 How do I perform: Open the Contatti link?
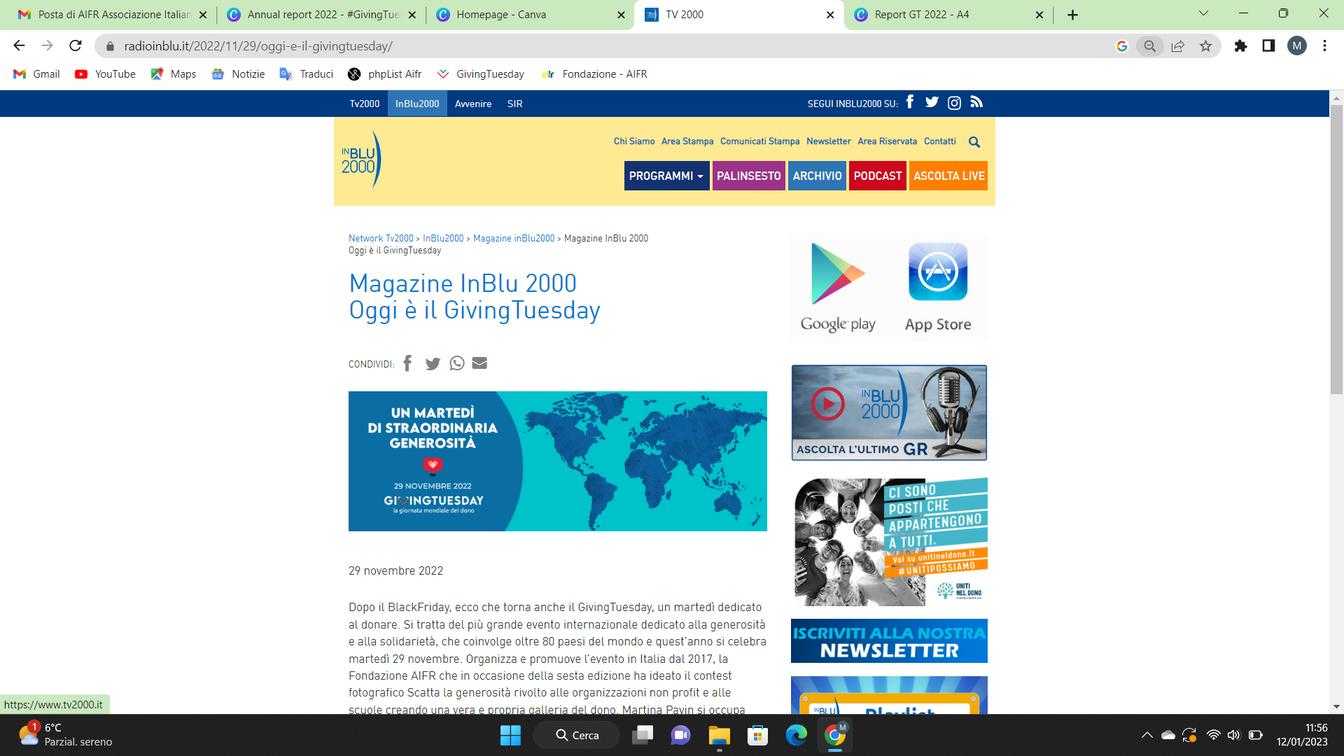(x=940, y=142)
